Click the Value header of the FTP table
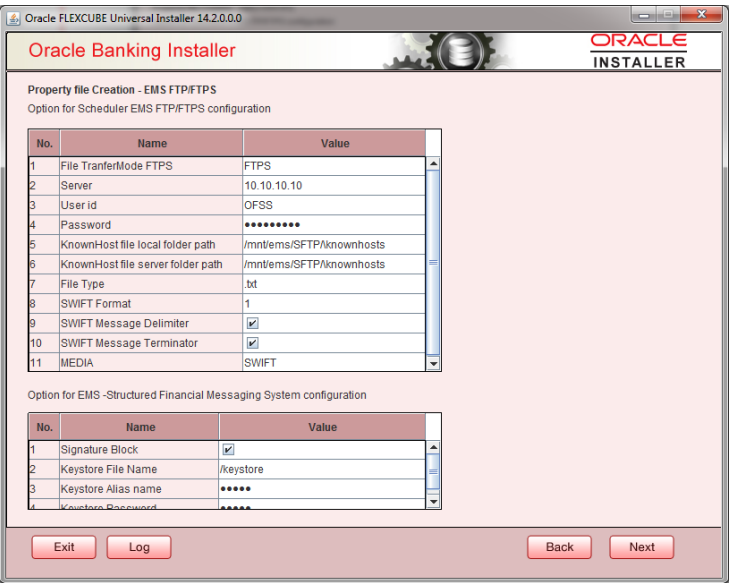729x583 pixels. point(334,143)
